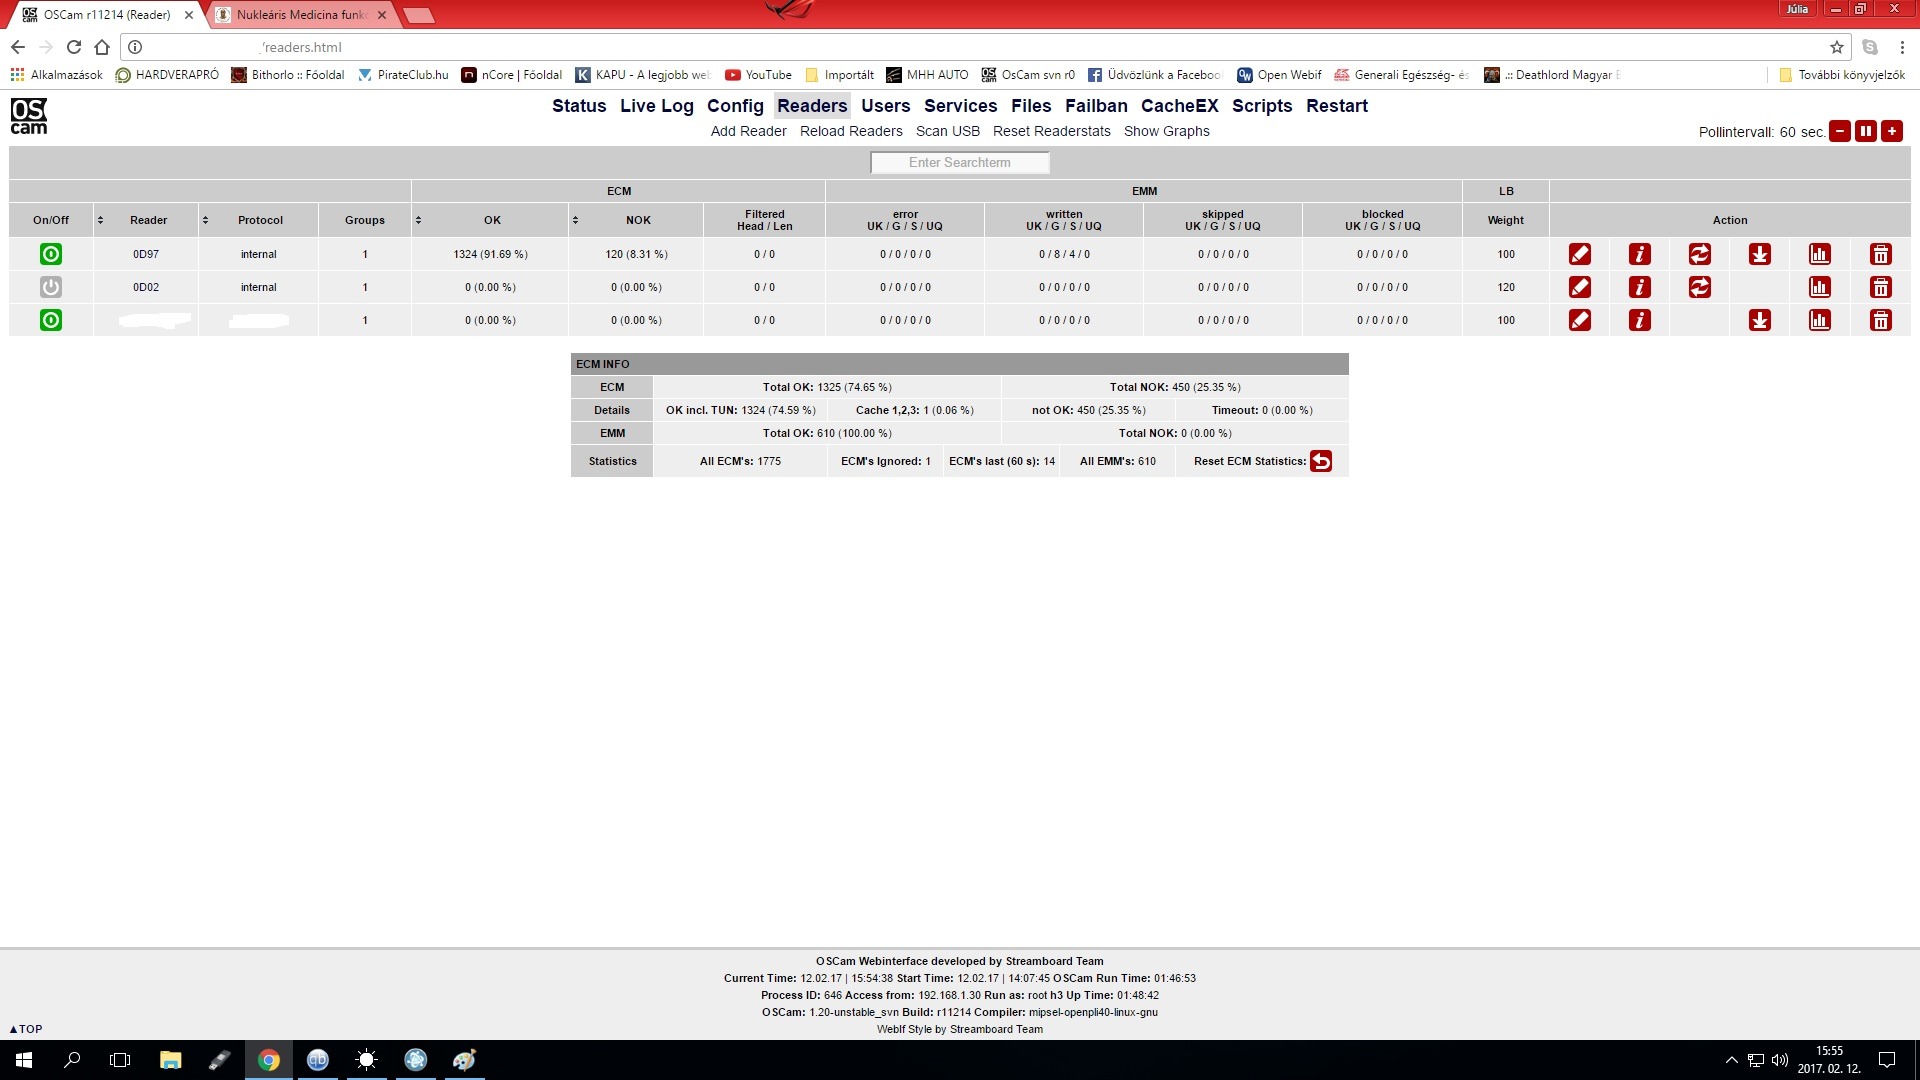Click the Add Reader link

click(x=748, y=131)
